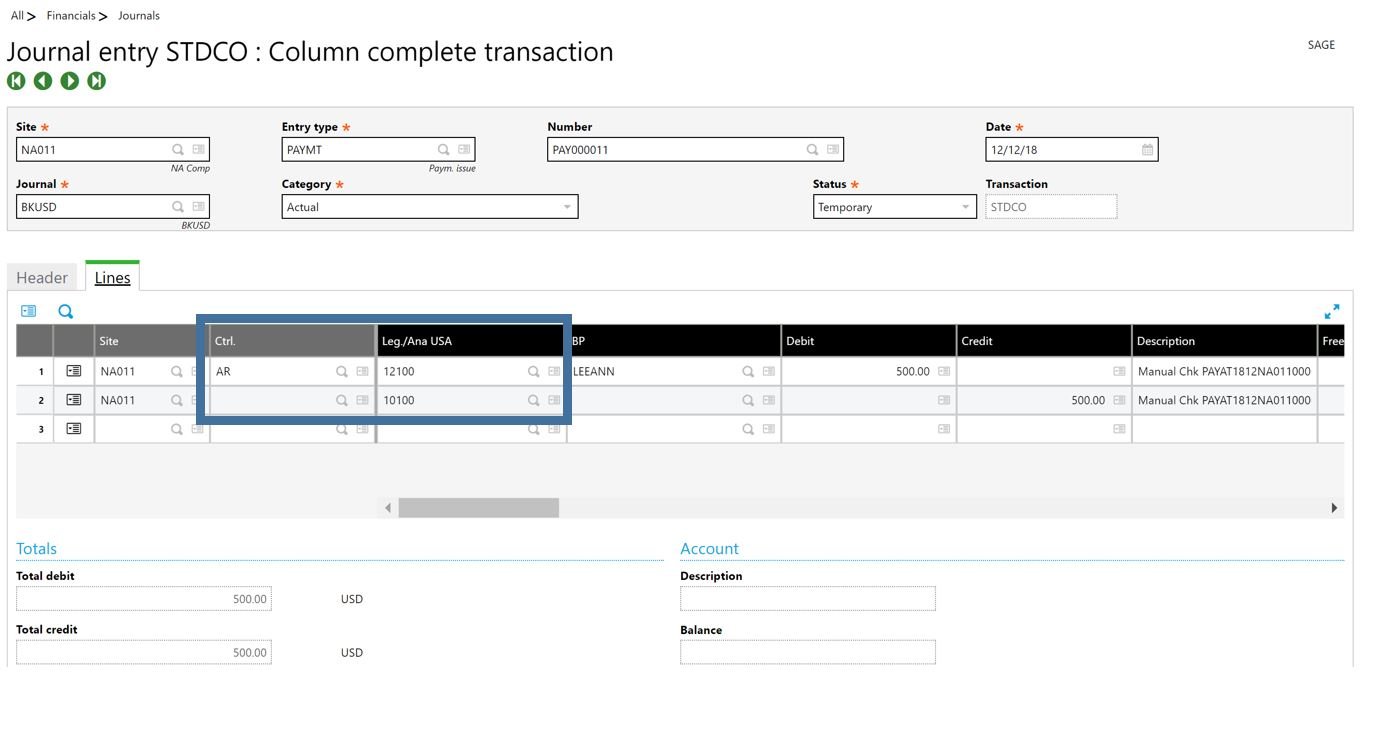
Task: Click the Financials breadcrumb link
Action: click(71, 16)
